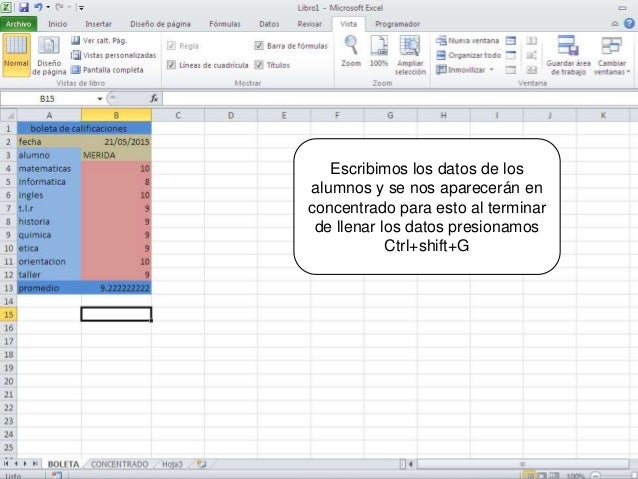638x479 pixels.
Task: Click Nueva ventana
Action: pyautogui.click(x=468, y=40)
